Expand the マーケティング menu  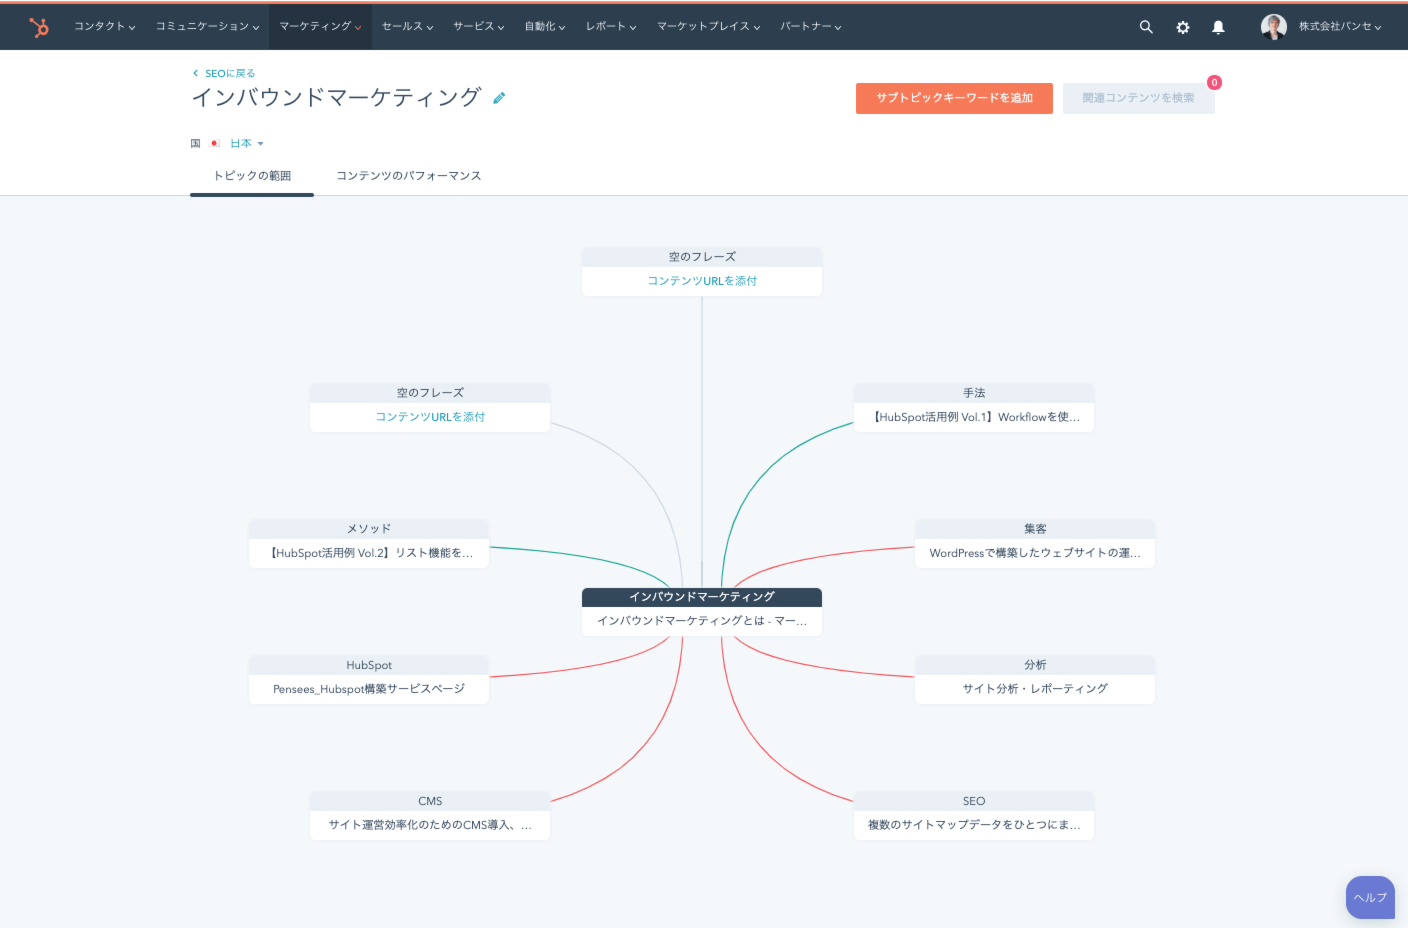(320, 27)
